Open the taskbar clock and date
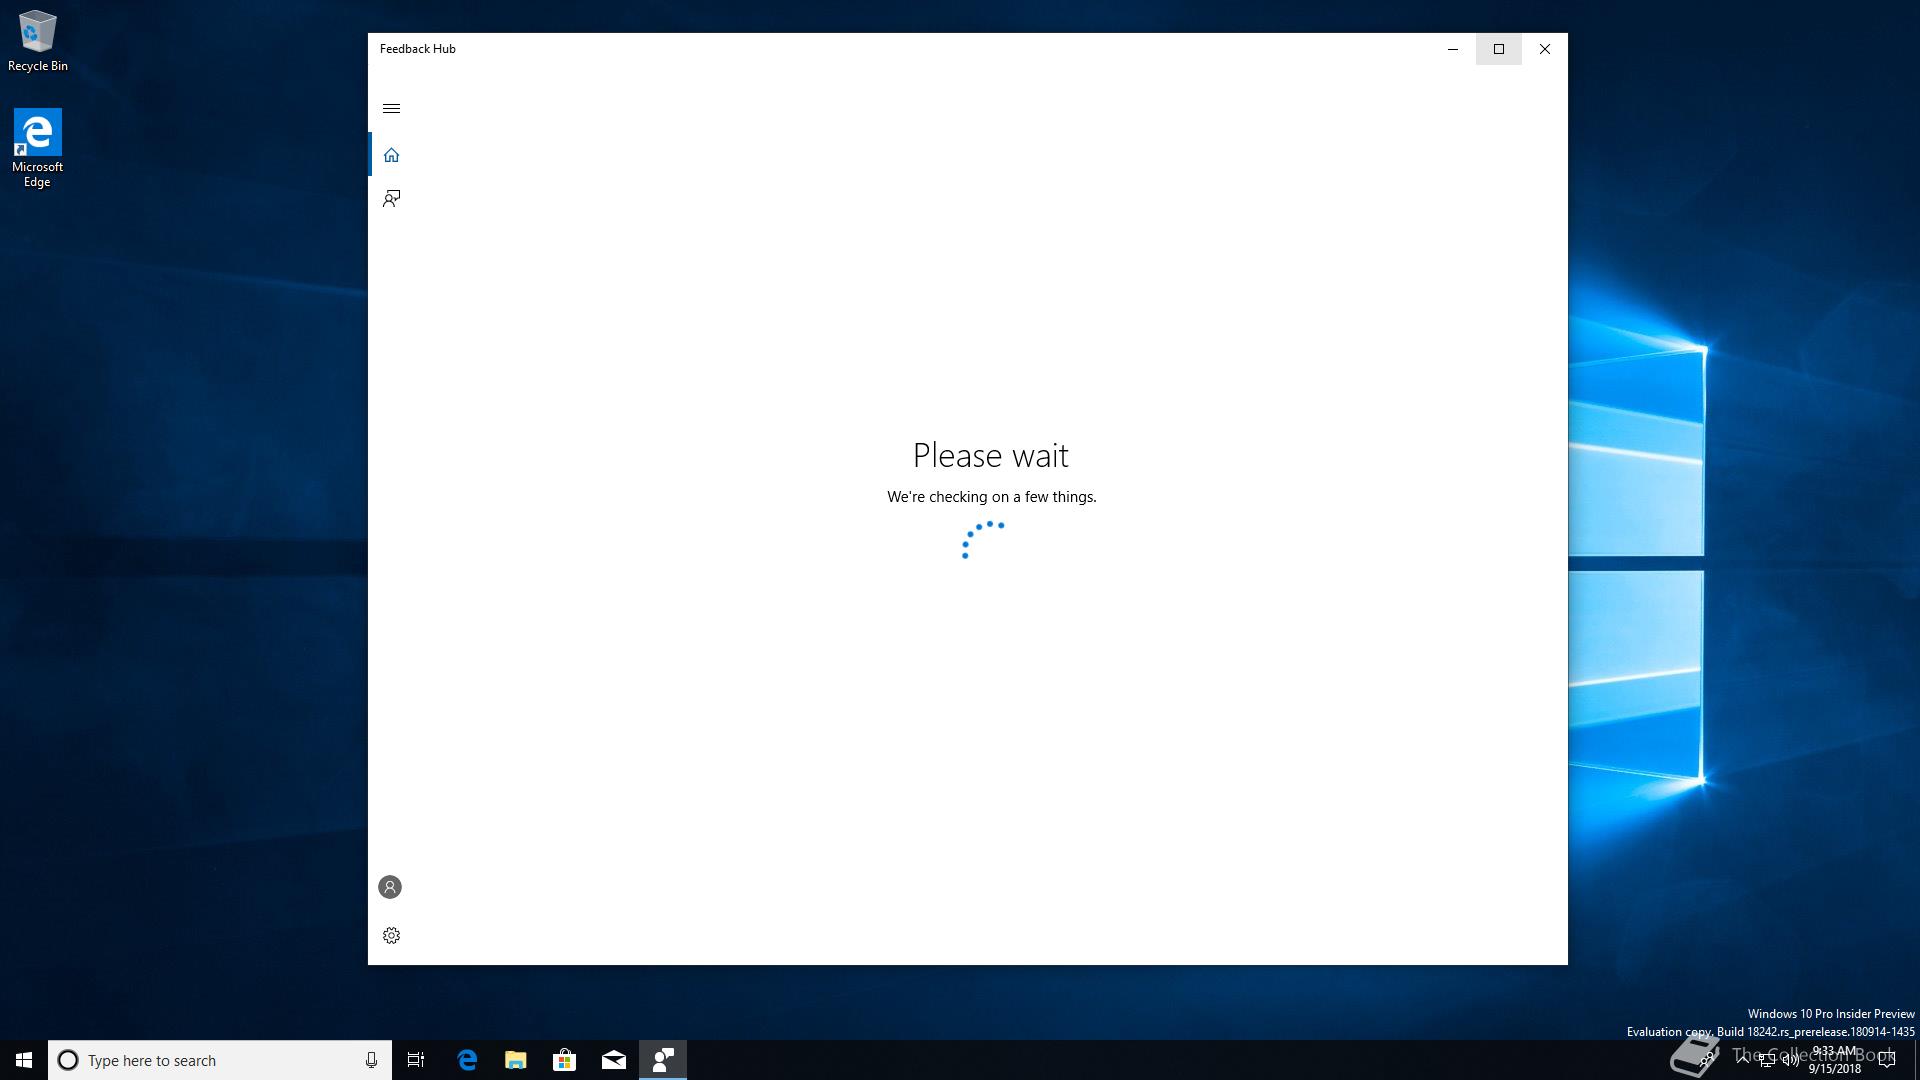The height and width of the screenshot is (1080, 1920). 1835,1060
